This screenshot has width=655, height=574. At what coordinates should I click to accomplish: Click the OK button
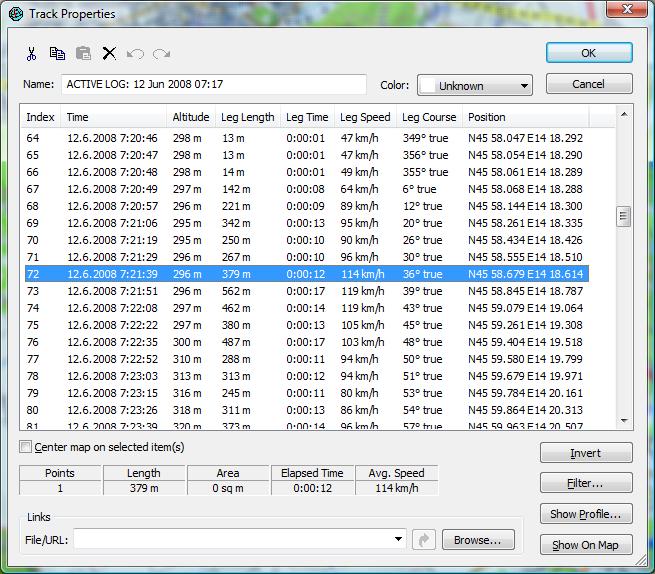589,53
